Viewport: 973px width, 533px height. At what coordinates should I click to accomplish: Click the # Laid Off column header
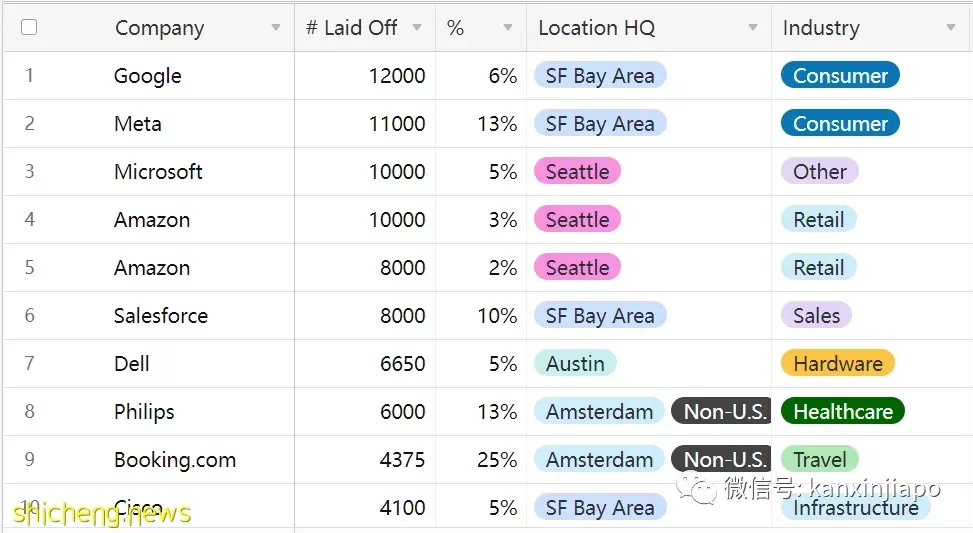[352, 27]
